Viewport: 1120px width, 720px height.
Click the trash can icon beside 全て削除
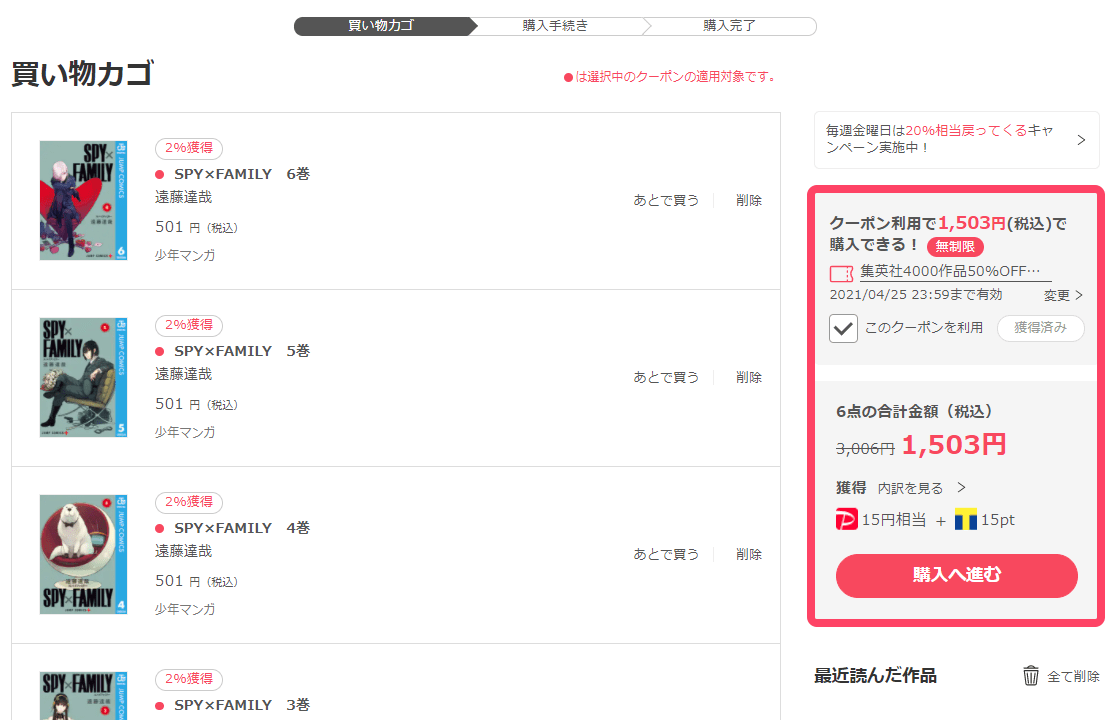(x=1031, y=676)
